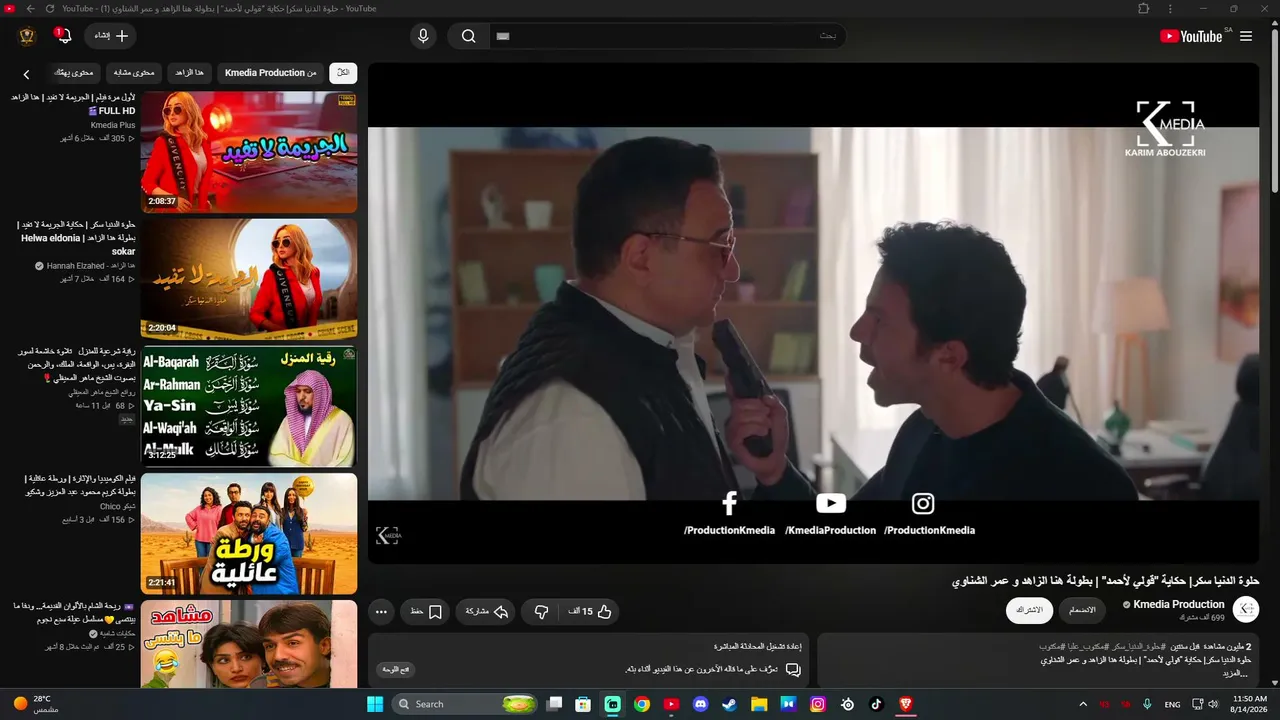Viewport: 1280px width, 720px height.
Task: Click the Kmedia watermark in the player
Action: point(388,535)
